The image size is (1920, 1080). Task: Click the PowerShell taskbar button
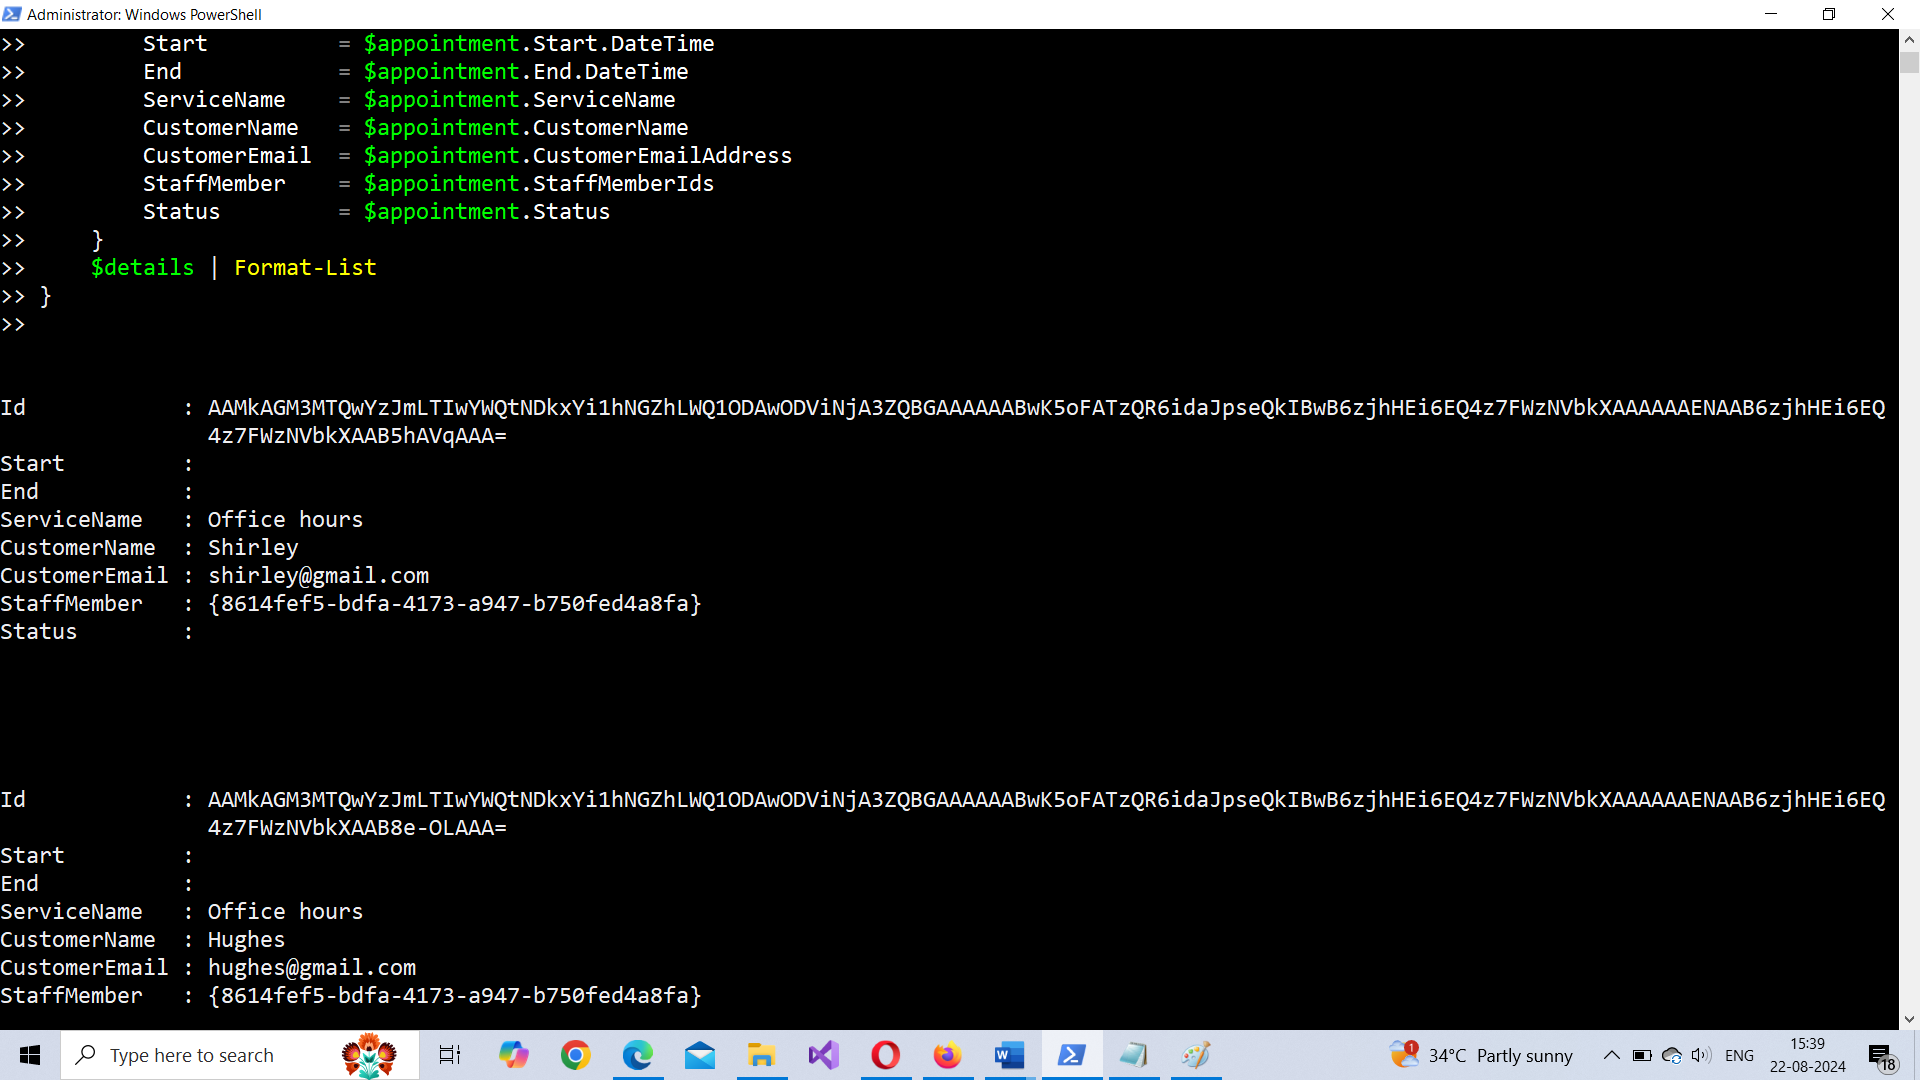pyautogui.click(x=1072, y=1055)
